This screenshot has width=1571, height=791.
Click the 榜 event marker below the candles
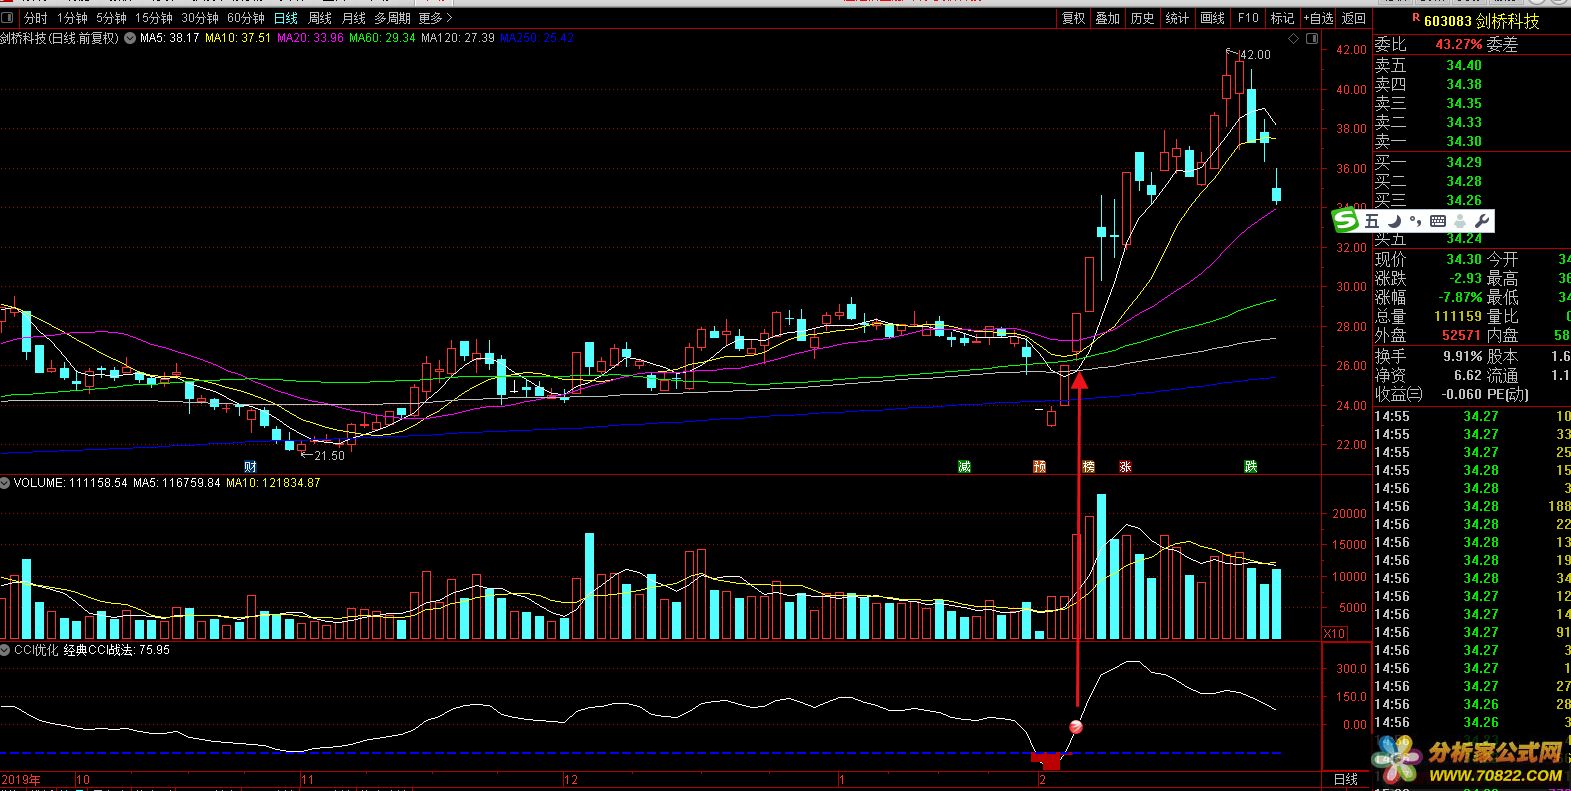click(1088, 466)
